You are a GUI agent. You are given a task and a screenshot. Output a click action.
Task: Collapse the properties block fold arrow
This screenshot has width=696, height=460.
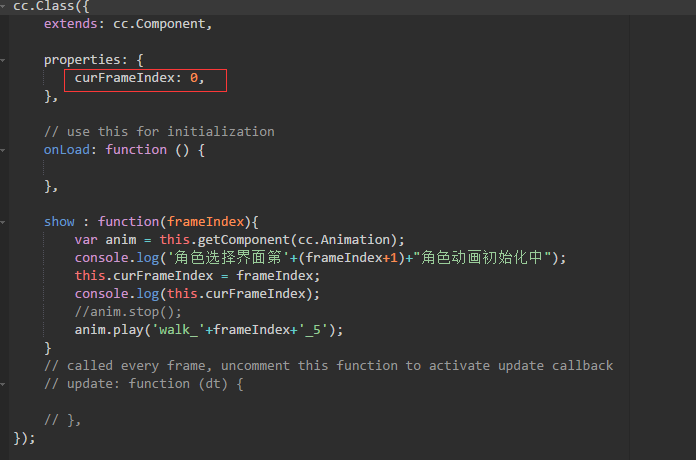[3, 59]
